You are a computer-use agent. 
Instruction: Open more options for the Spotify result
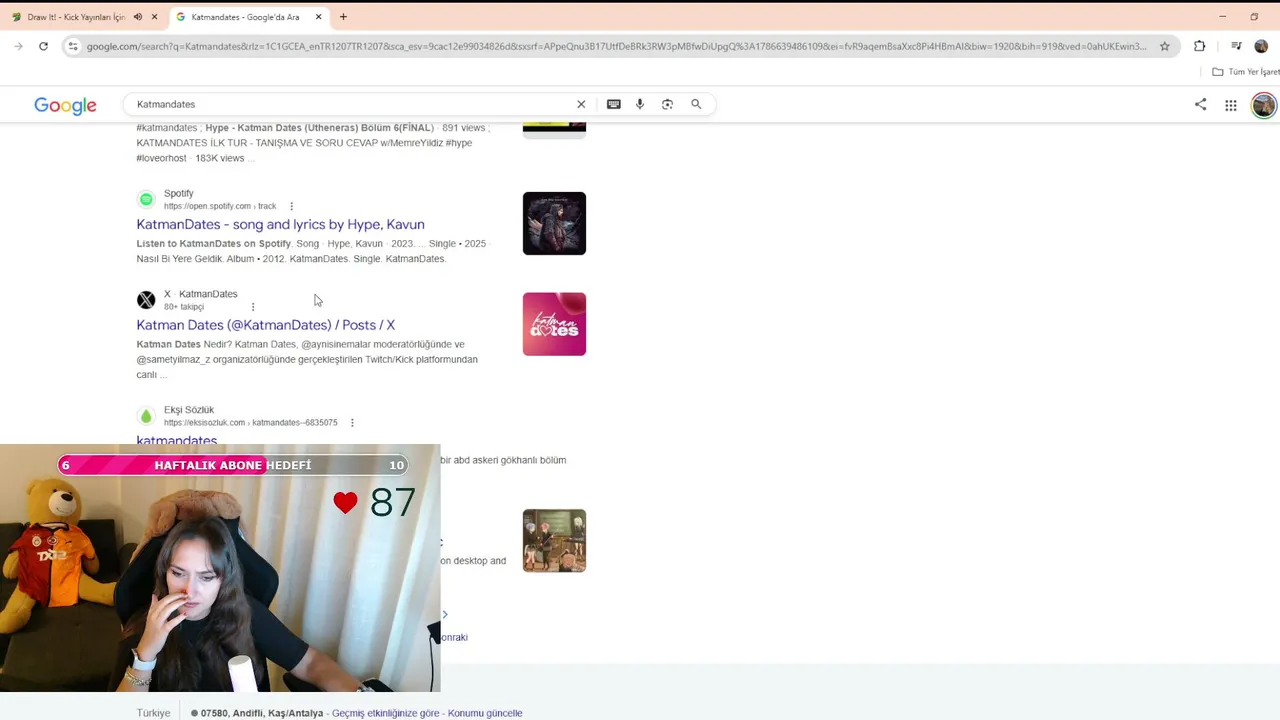[x=291, y=206]
